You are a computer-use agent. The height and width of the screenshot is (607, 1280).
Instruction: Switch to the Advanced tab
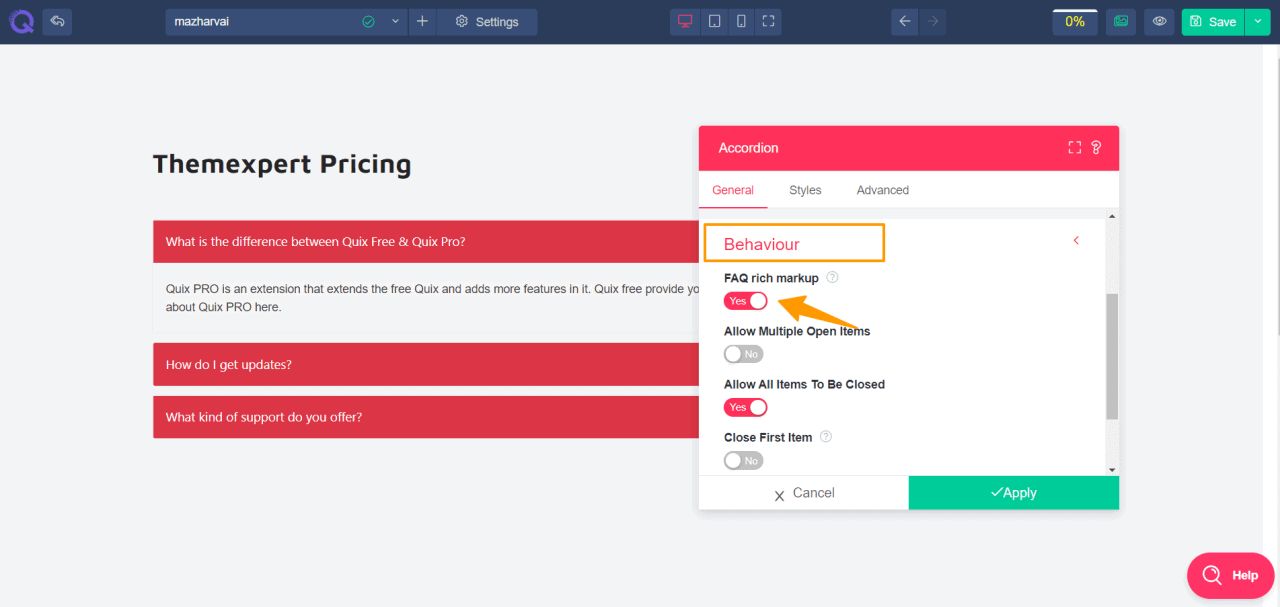click(x=883, y=190)
